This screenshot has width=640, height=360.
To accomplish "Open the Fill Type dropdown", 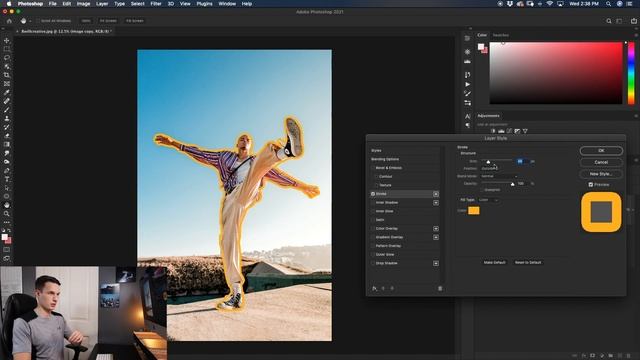I will click(x=489, y=200).
